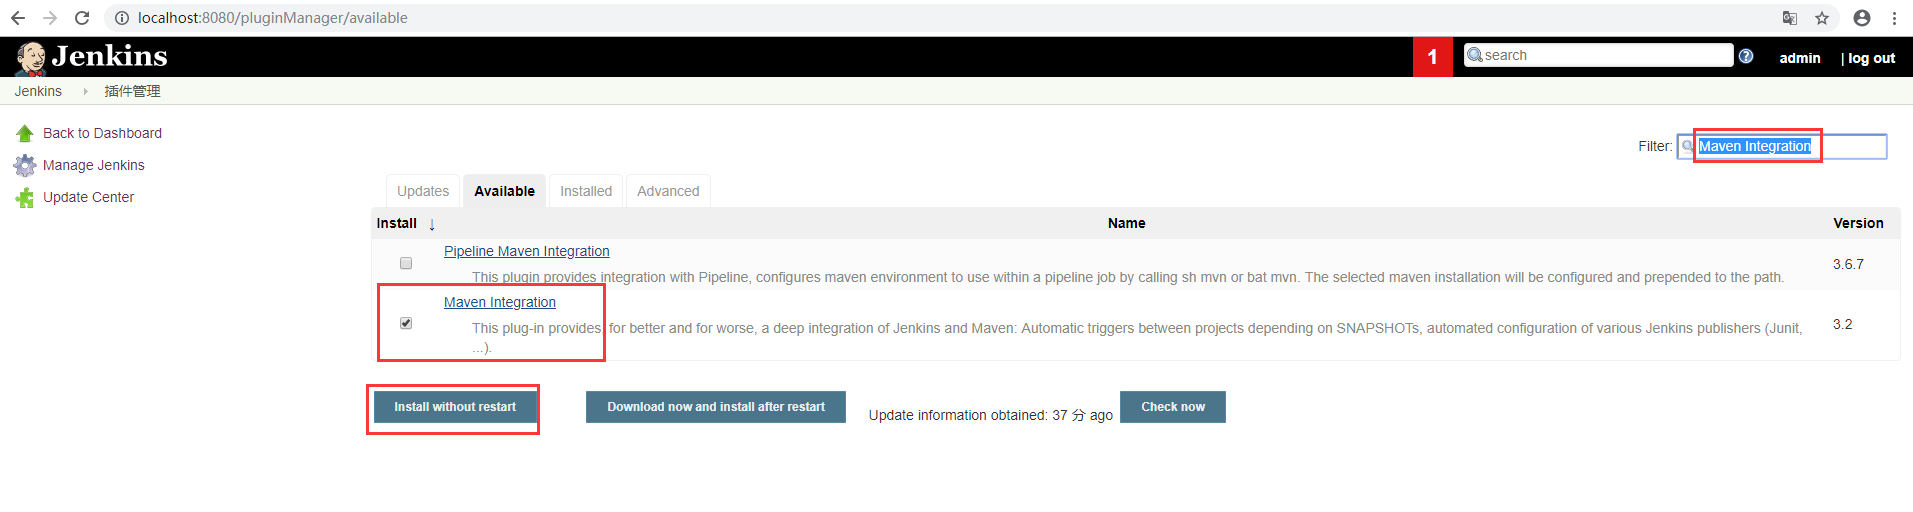
Task: Open the browser three-dot menu
Action: [1894, 18]
